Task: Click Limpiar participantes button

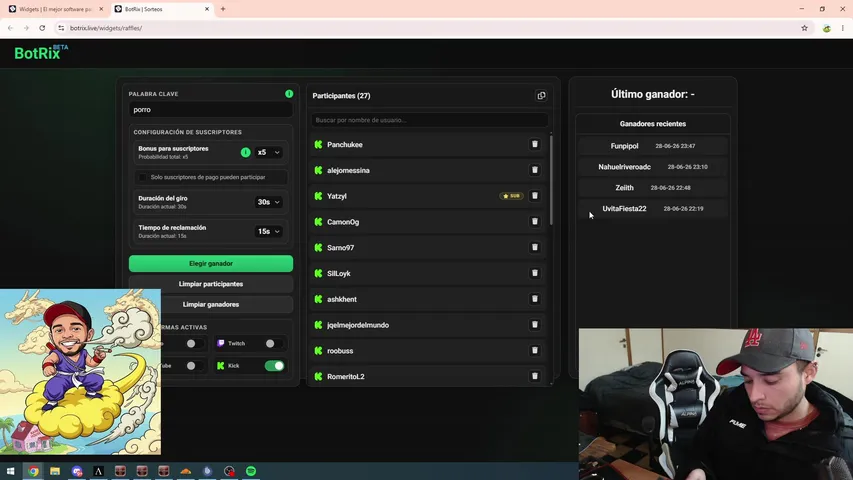Action: tap(211, 284)
